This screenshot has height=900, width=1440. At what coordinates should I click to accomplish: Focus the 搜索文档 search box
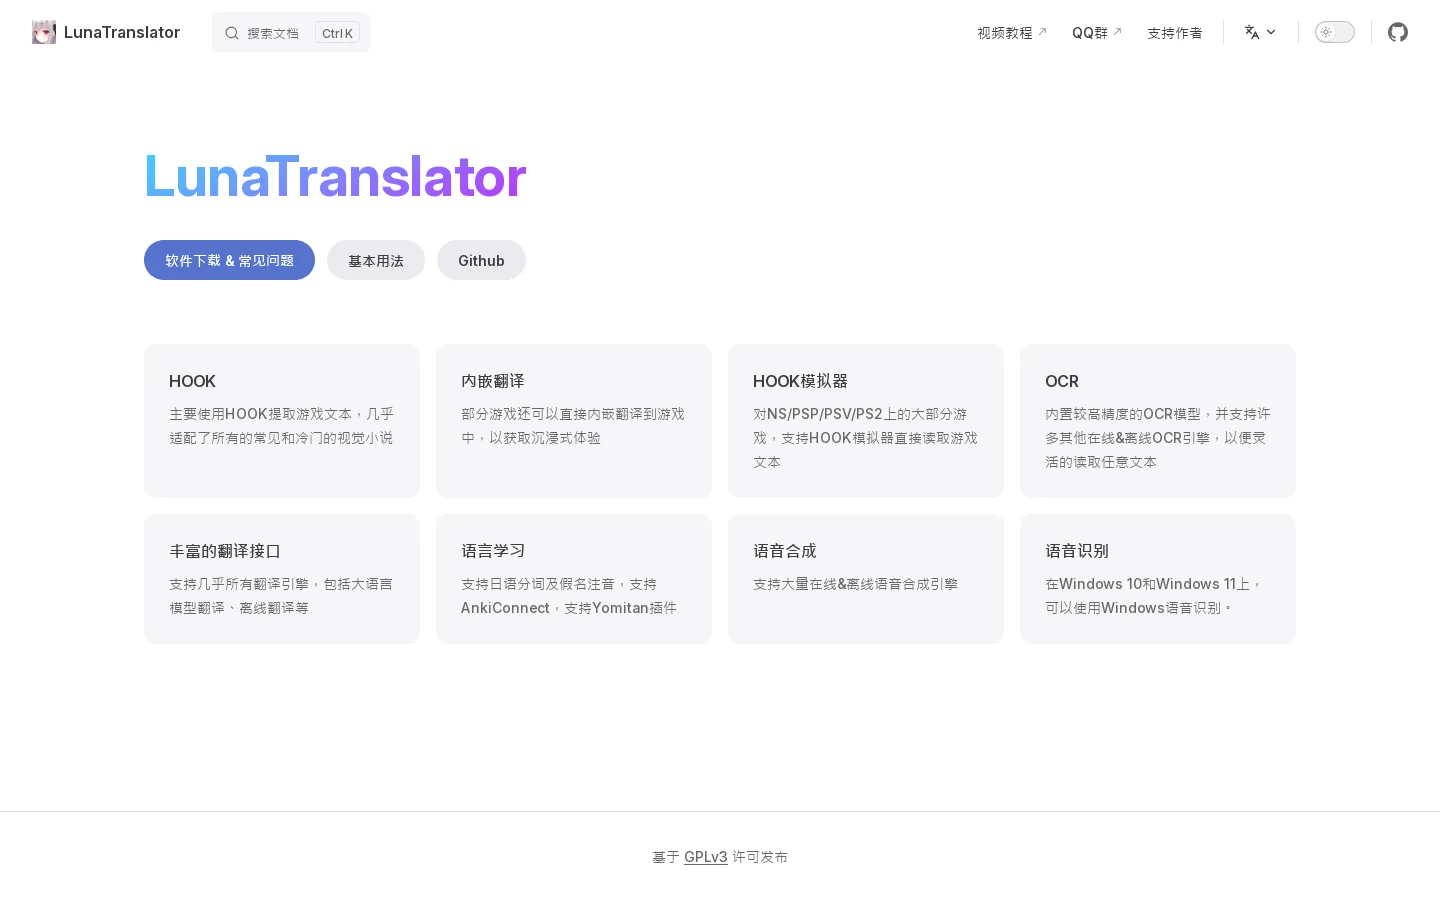coord(291,32)
